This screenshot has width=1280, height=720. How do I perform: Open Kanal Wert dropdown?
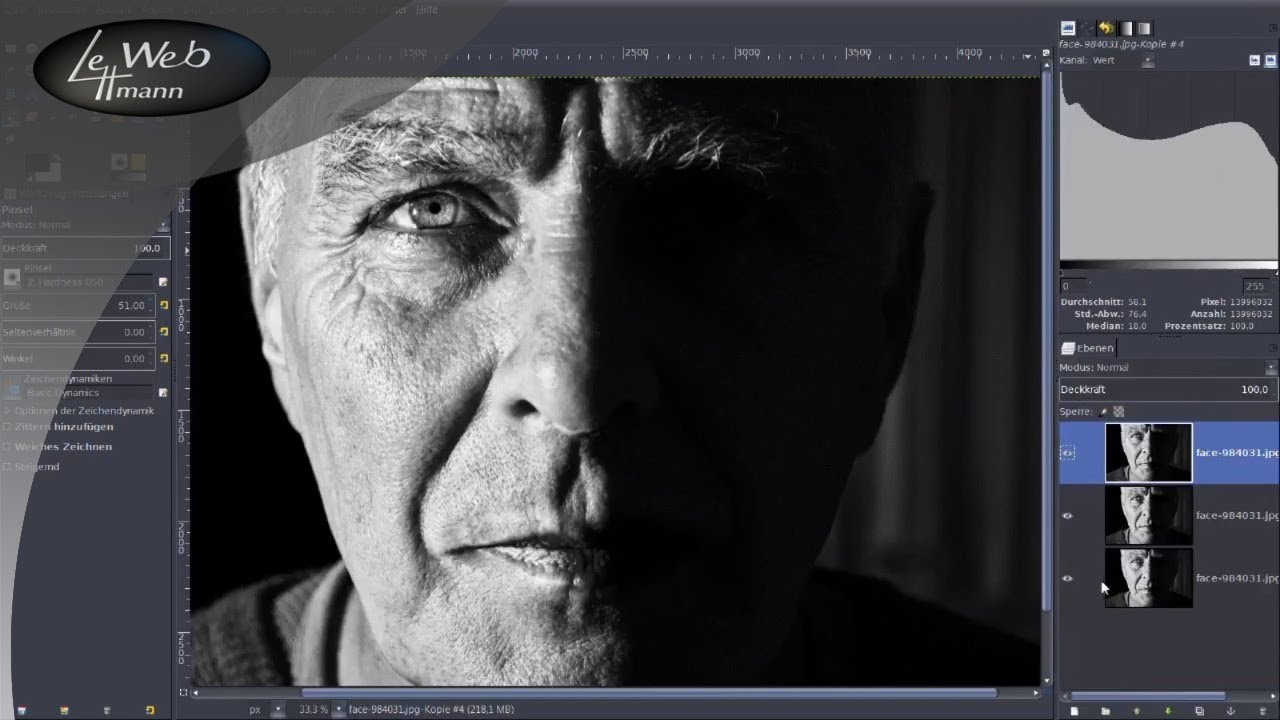1148,61
